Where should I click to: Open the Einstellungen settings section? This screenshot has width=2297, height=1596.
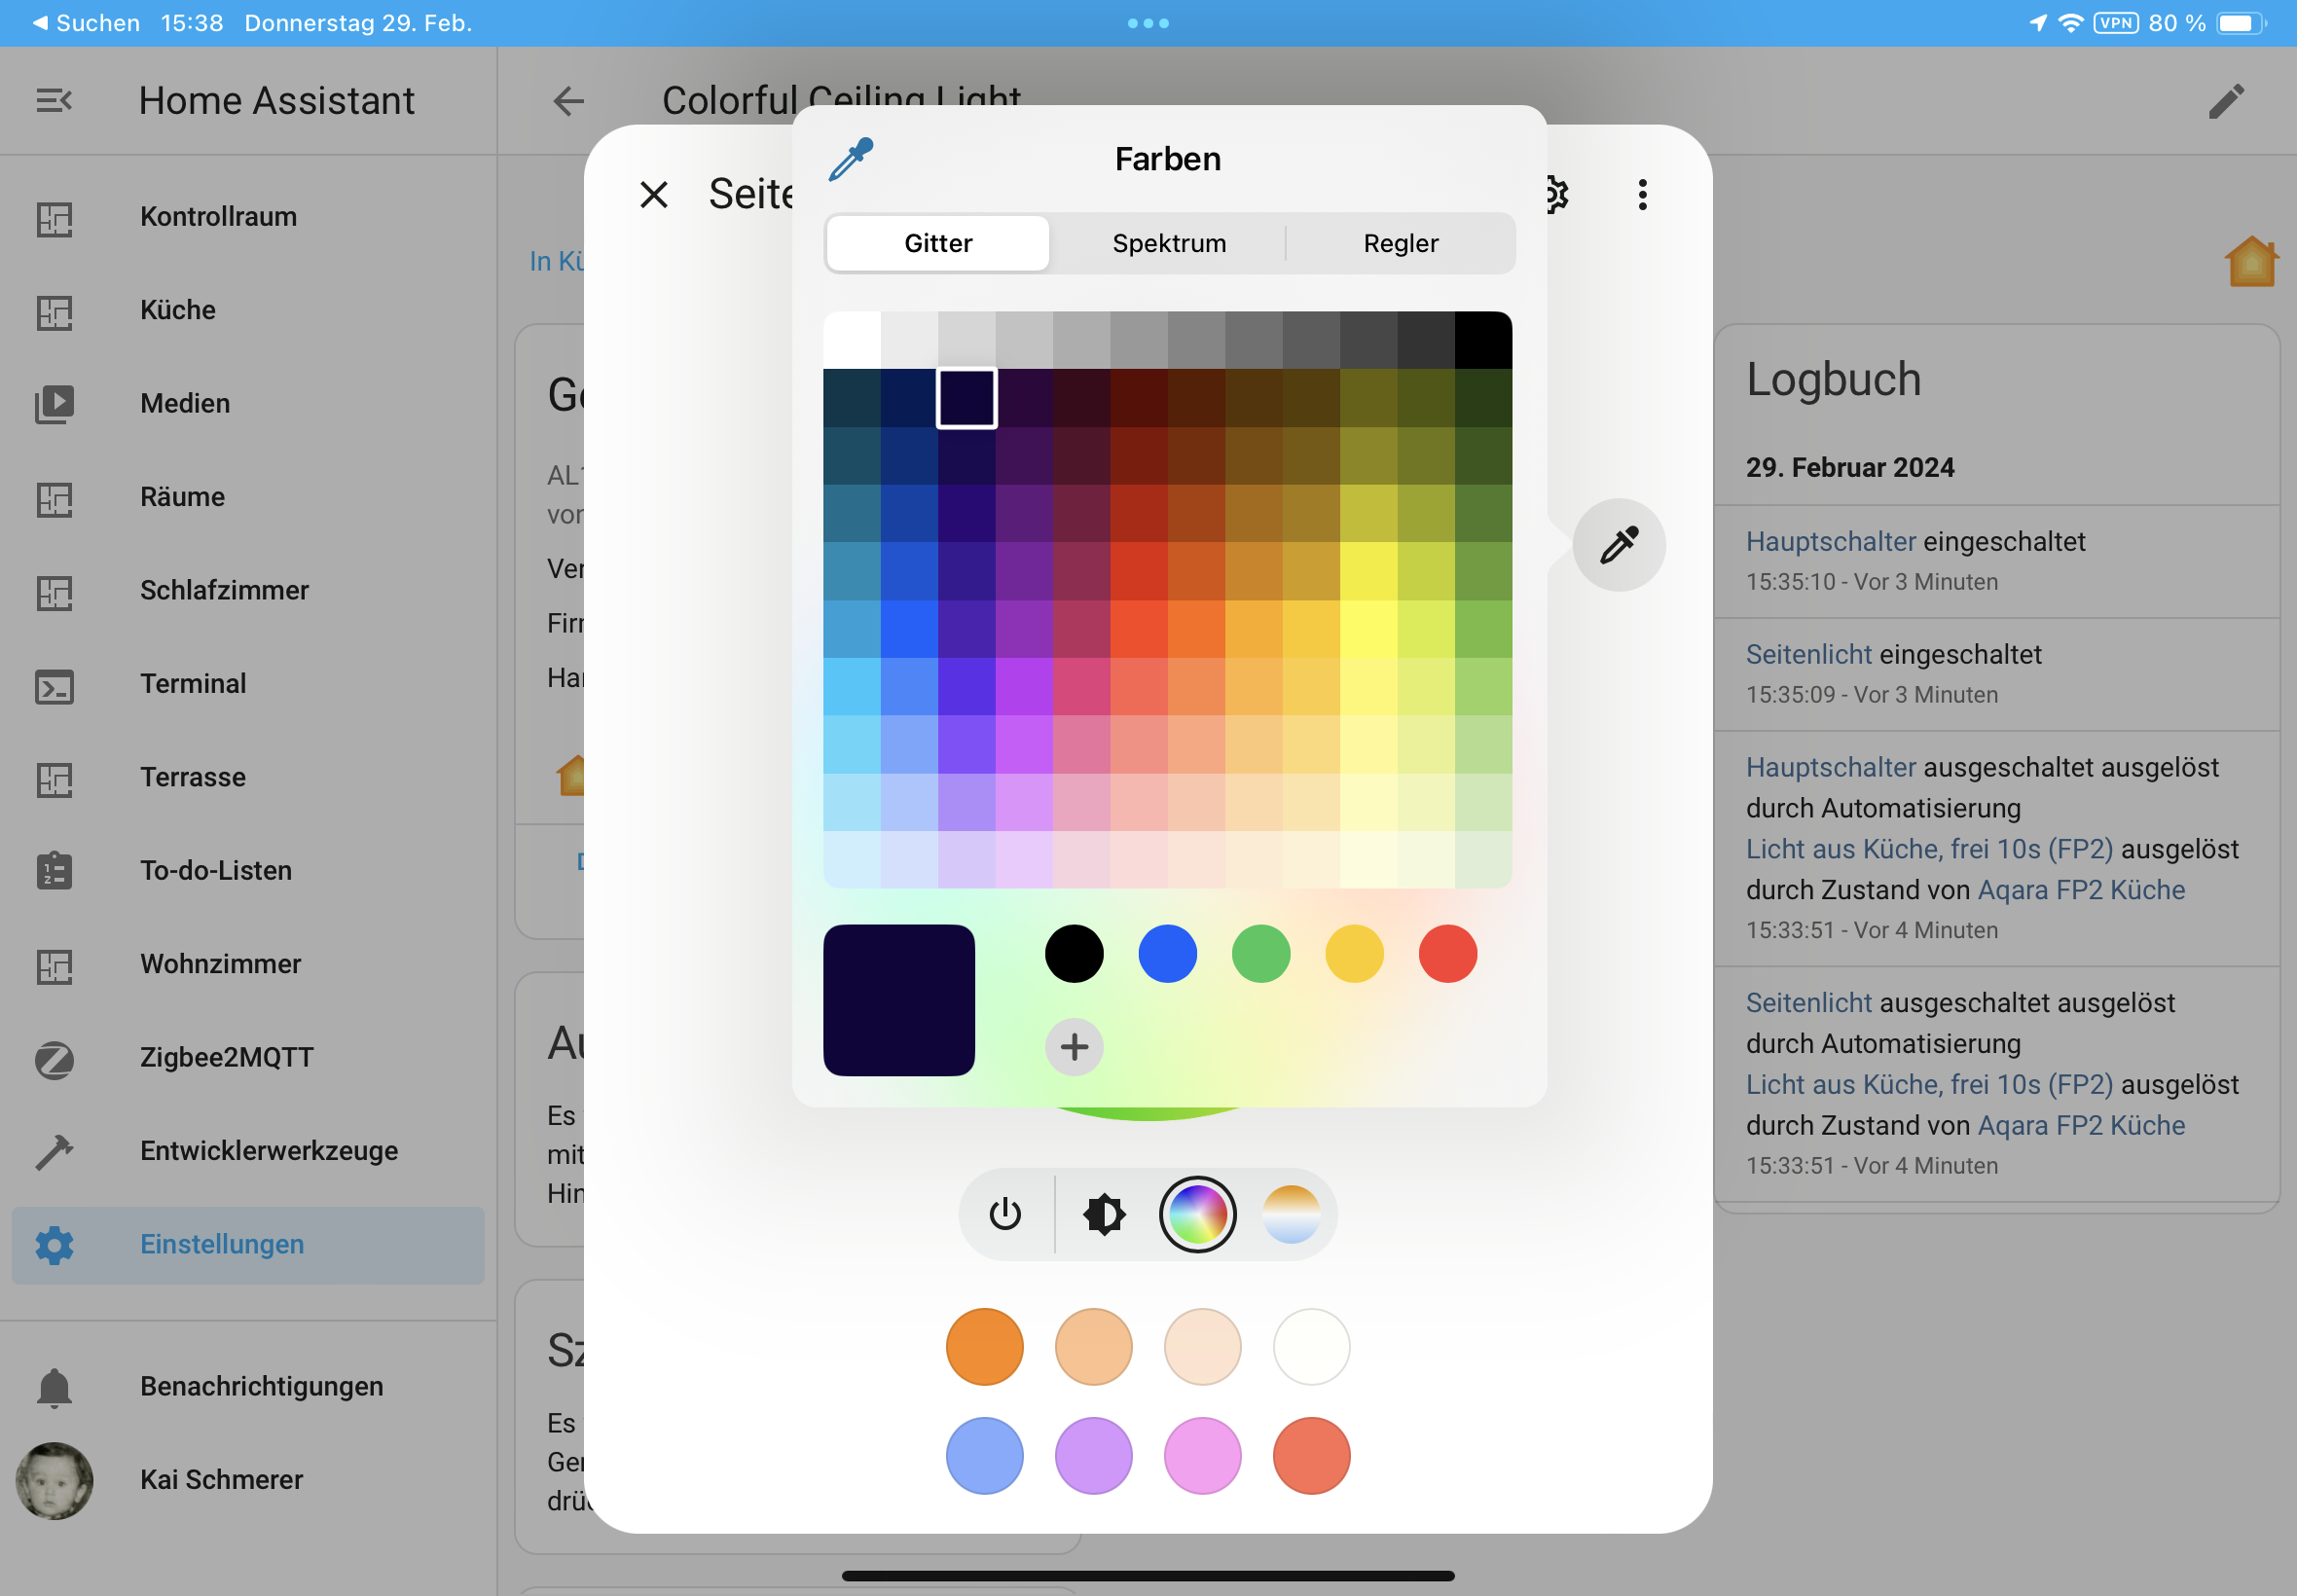pos(222,1245)
